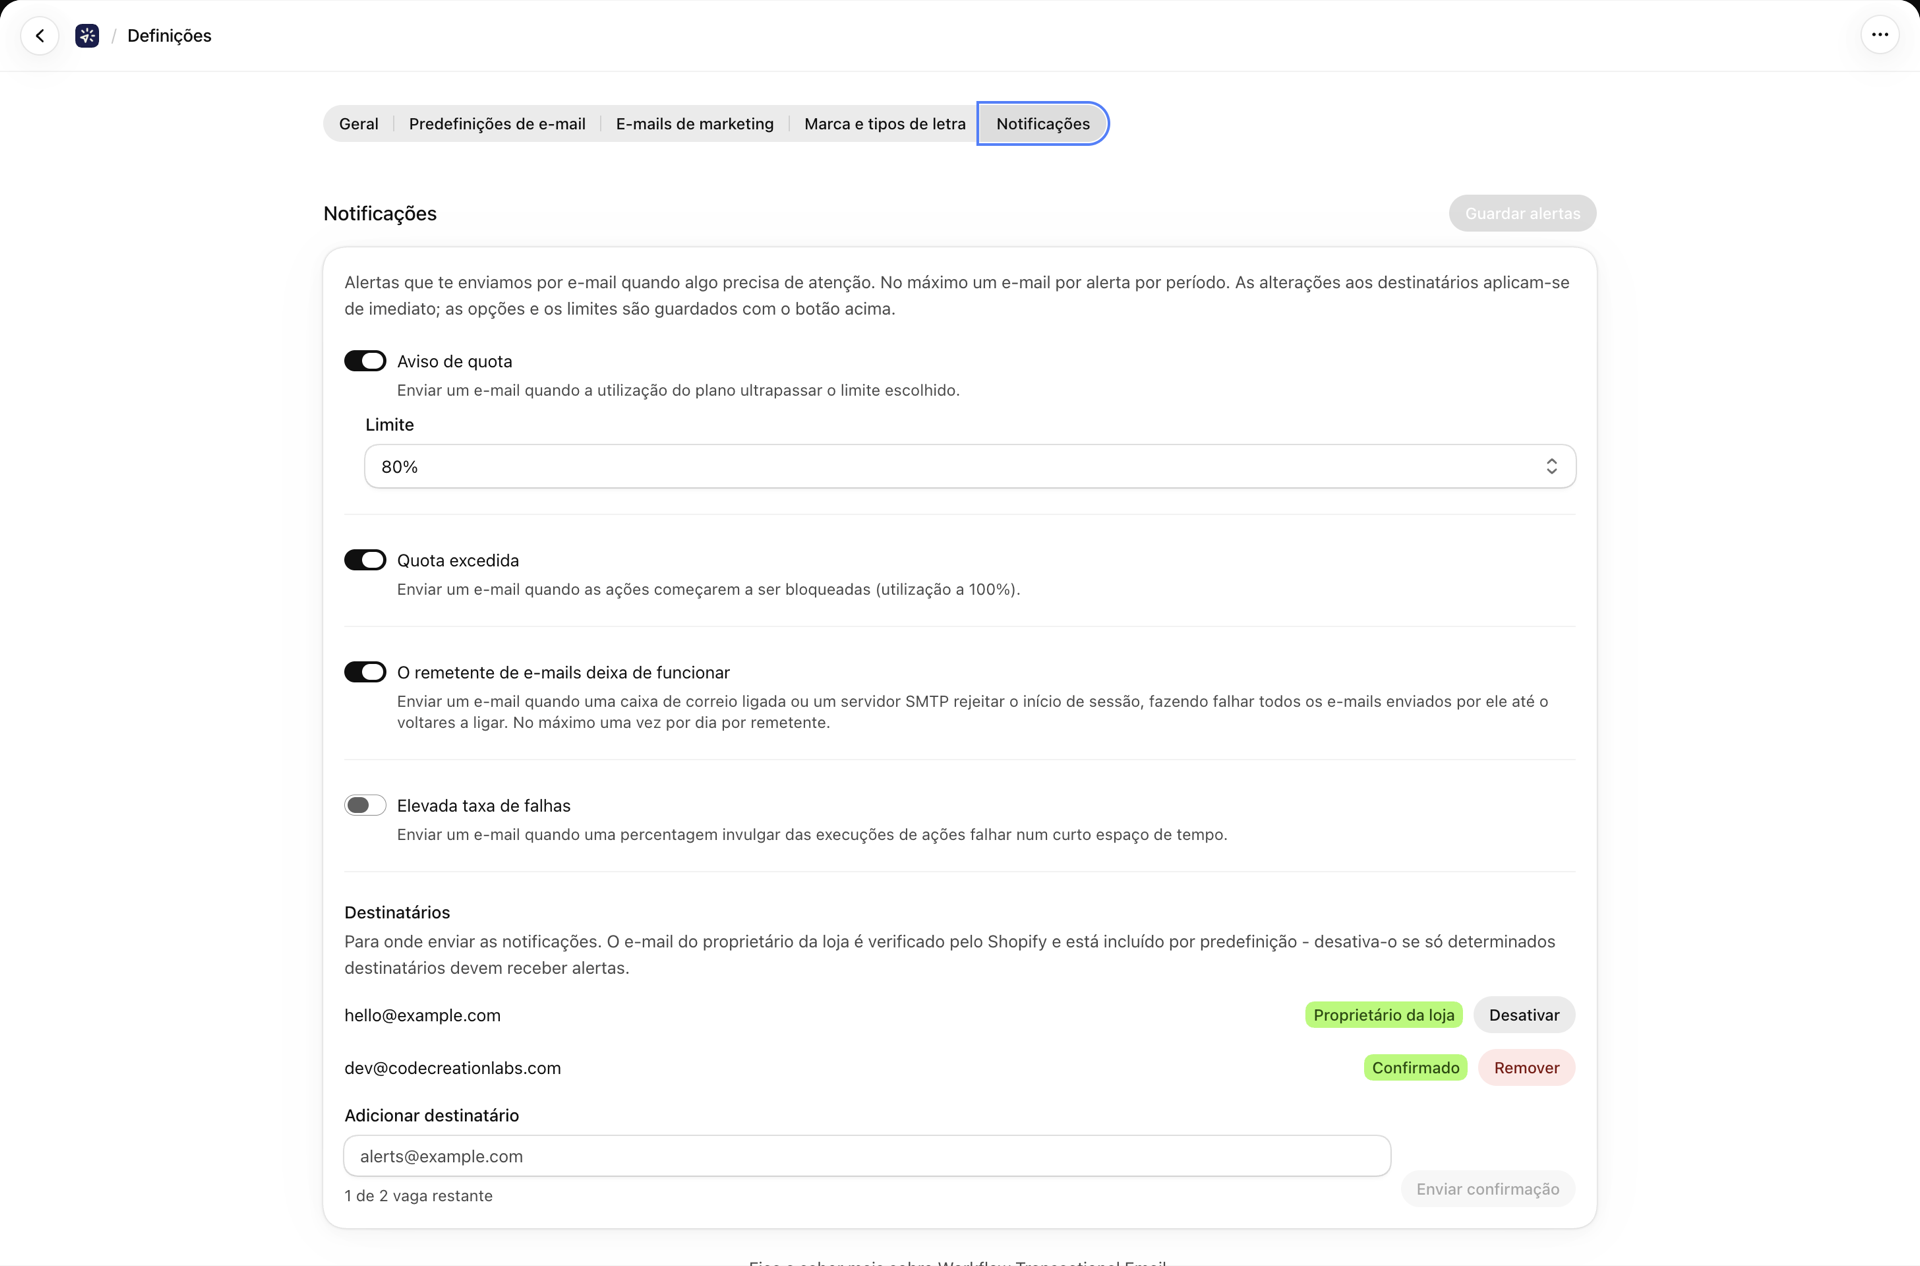Open the app logo icon in the breadcrumb

pos(87,36)
